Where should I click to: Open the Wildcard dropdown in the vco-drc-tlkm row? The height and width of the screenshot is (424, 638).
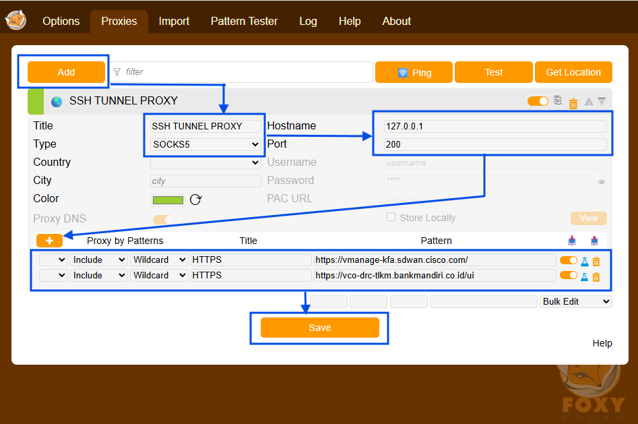pos(159,275)
